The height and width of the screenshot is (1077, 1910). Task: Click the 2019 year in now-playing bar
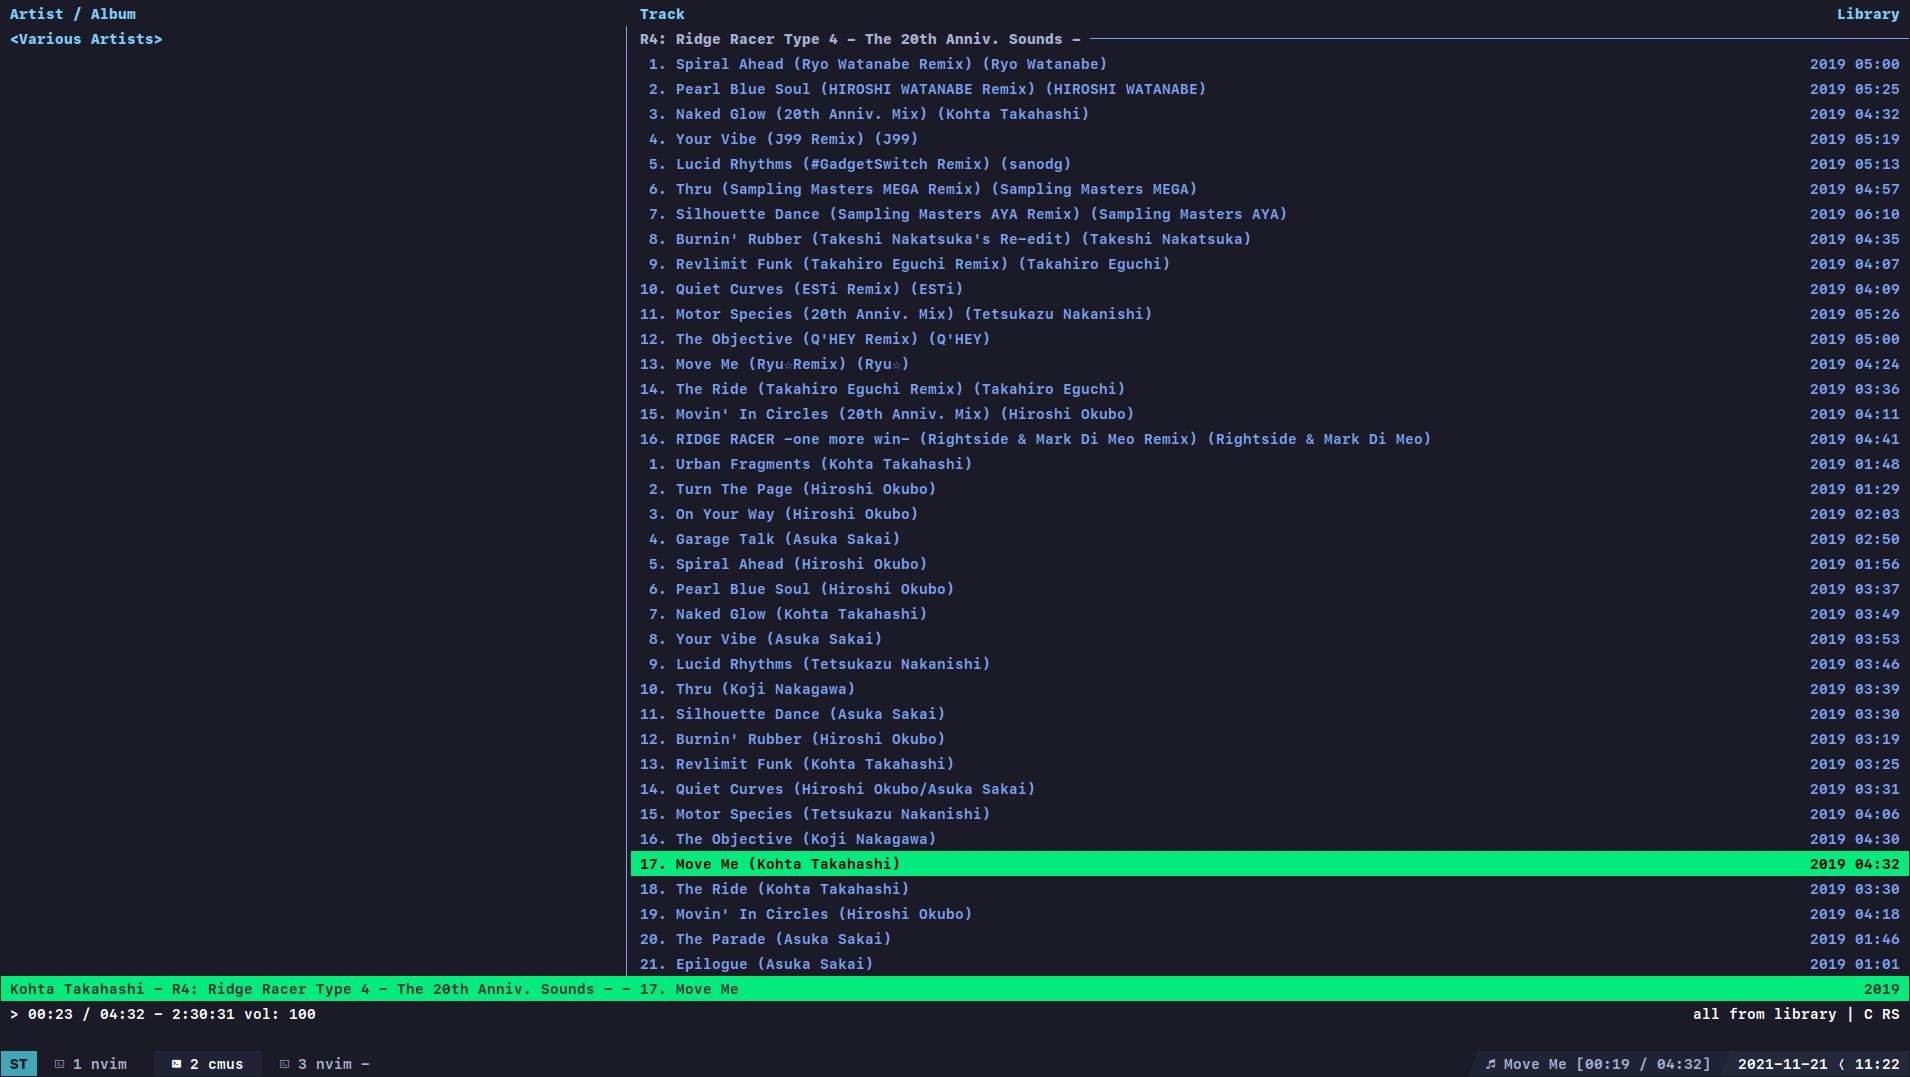(x=1881, y=989)
